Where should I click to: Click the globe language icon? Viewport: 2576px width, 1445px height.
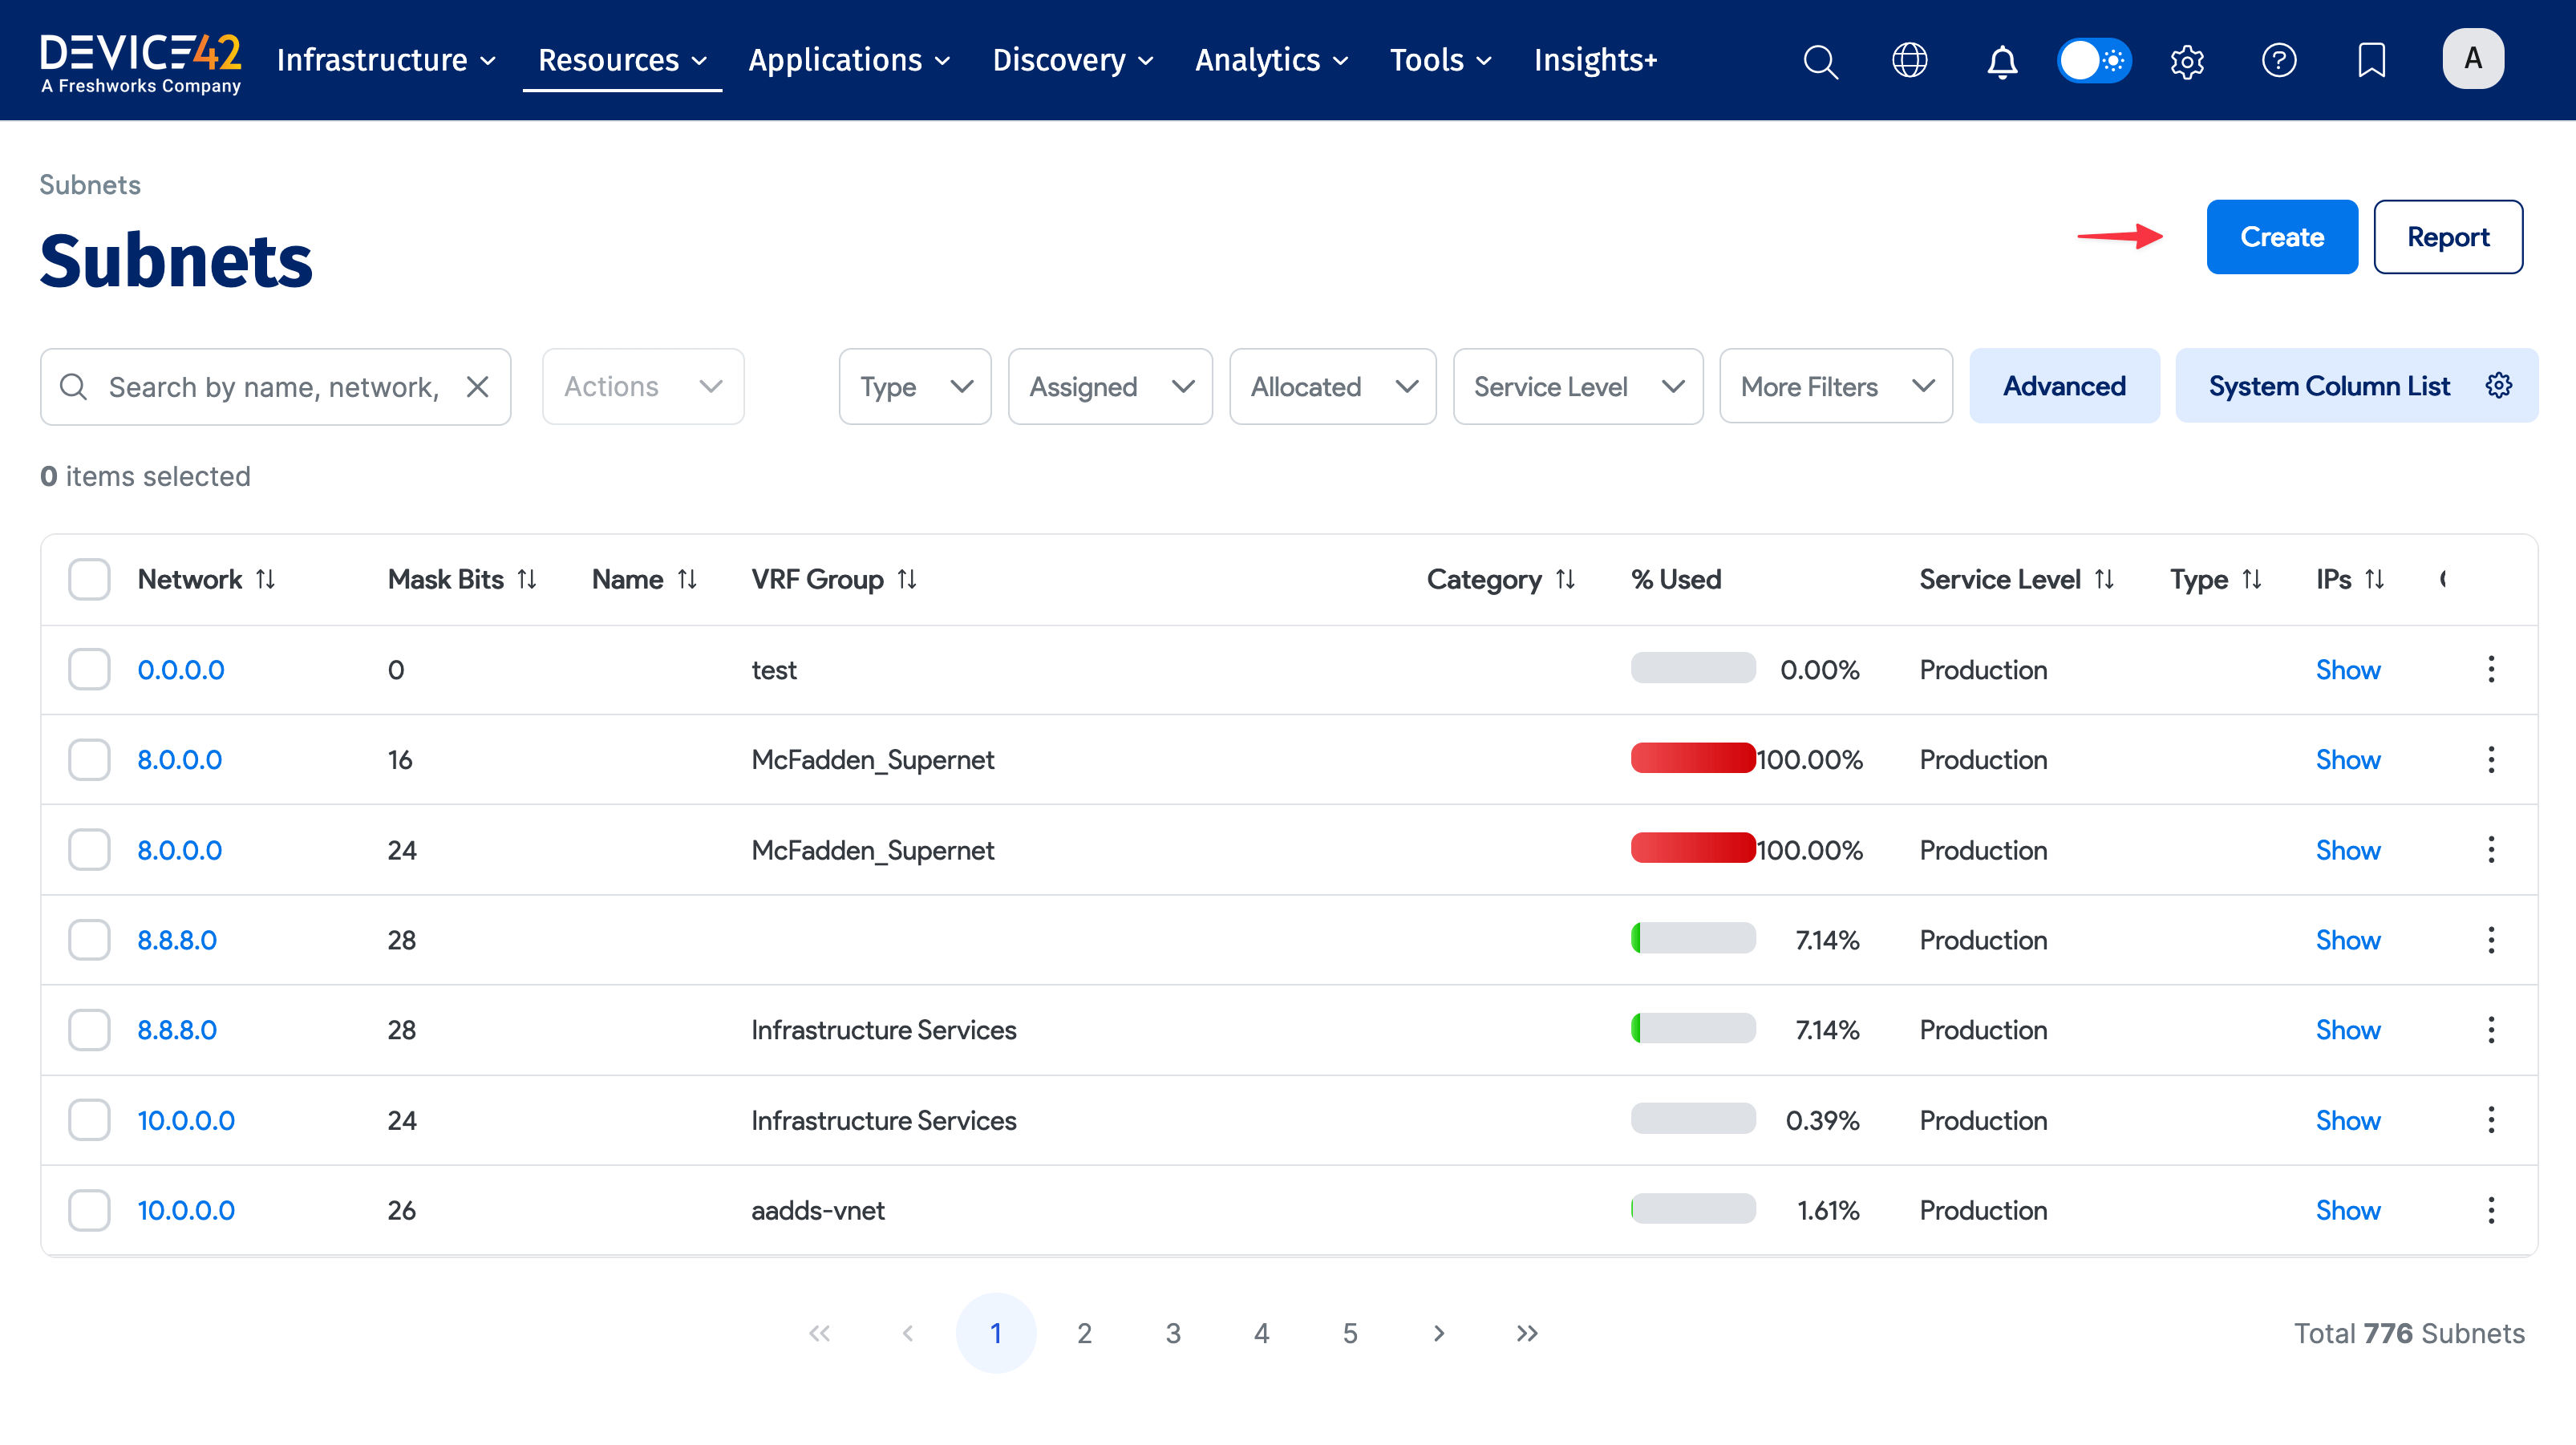tap(1911, 60)
